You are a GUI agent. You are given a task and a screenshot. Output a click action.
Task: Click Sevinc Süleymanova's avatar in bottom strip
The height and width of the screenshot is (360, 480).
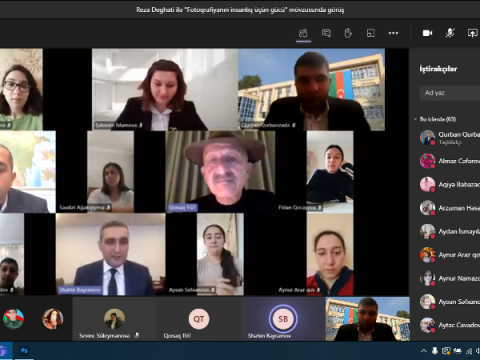114,319
